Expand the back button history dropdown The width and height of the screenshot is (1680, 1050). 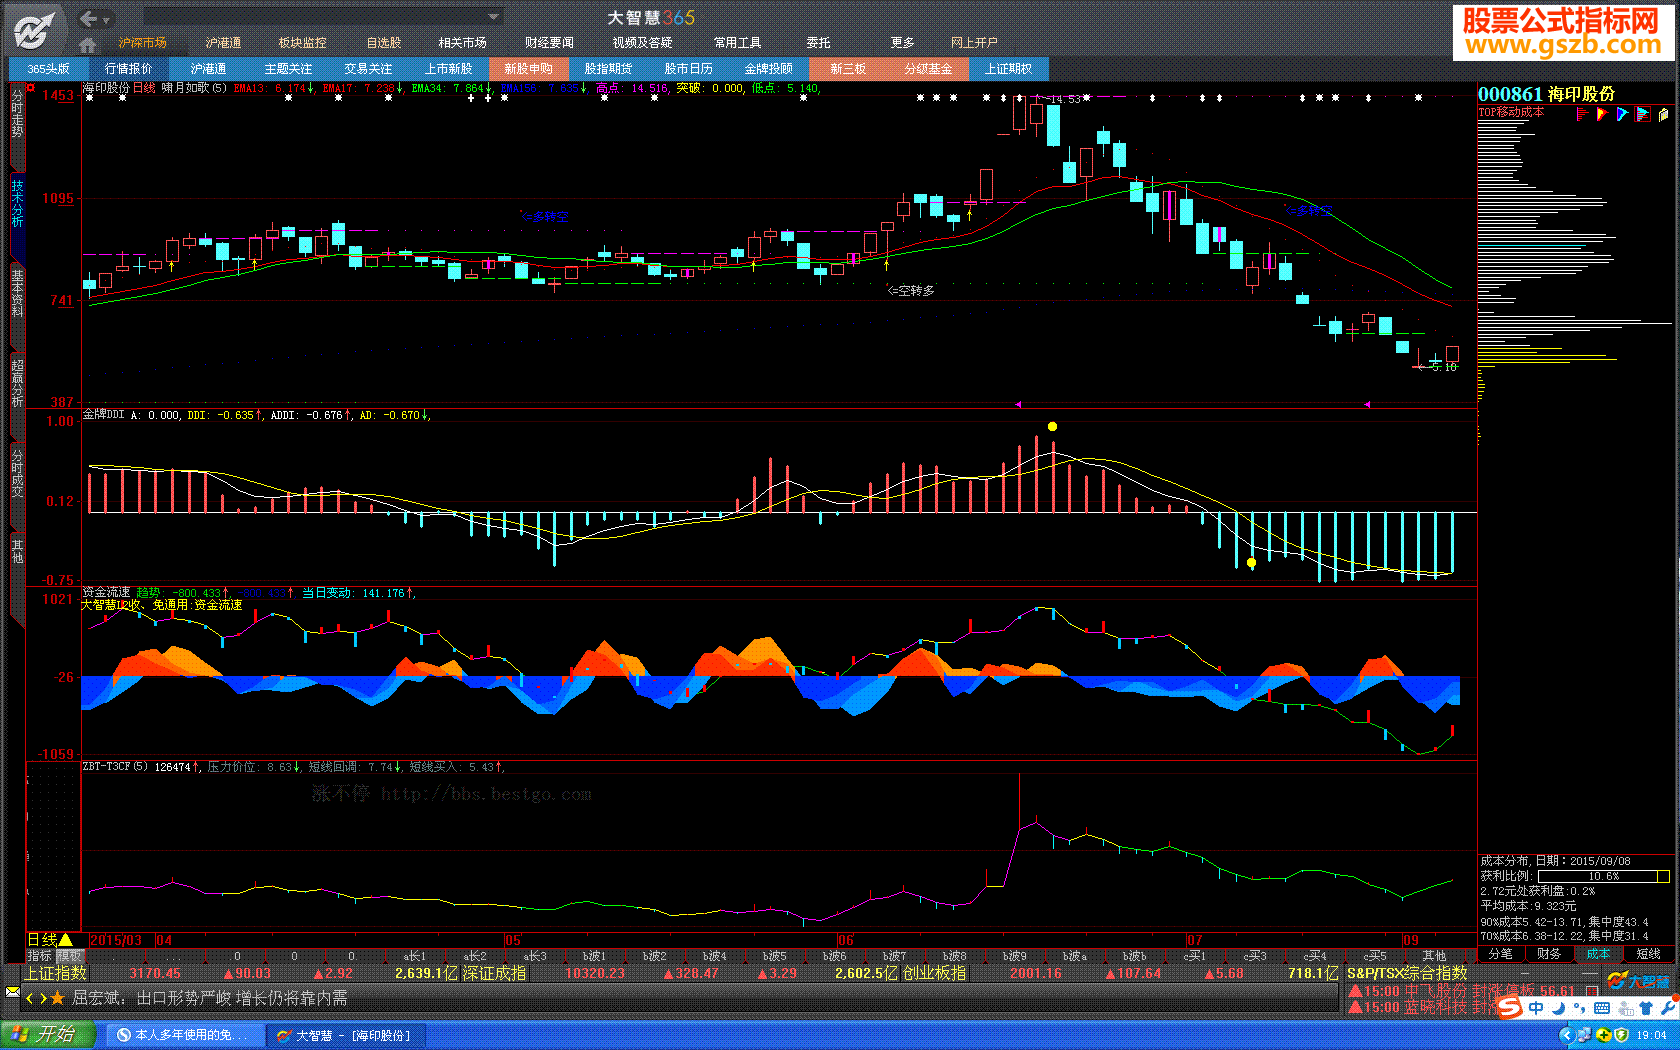coord(106,19)
